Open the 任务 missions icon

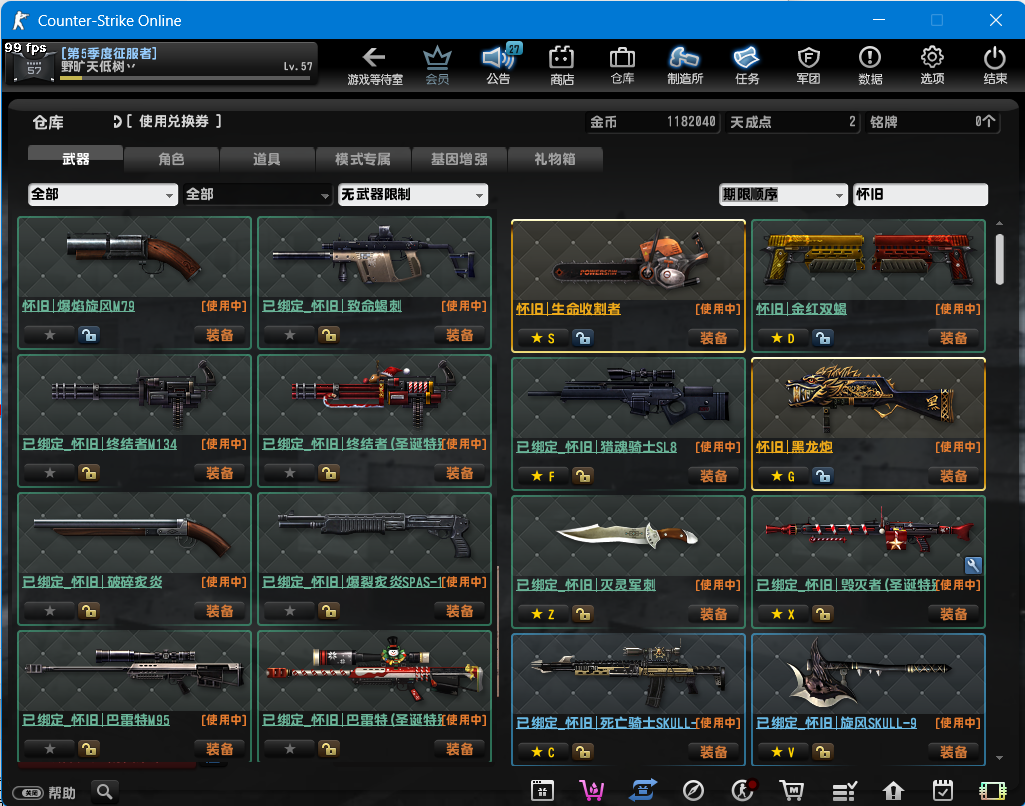[x=747, y=65]
